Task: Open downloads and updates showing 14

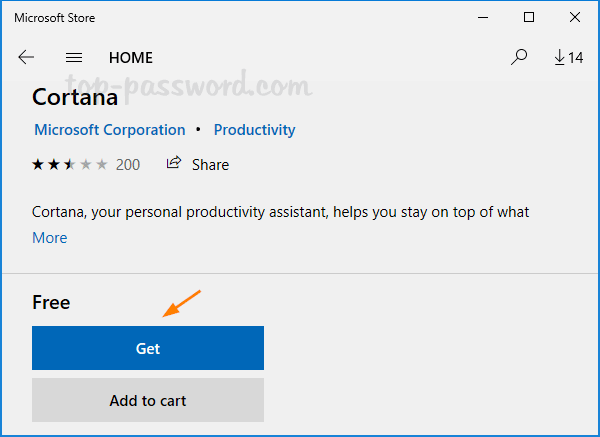Action: pyautogui.click(x=568, y=57)
